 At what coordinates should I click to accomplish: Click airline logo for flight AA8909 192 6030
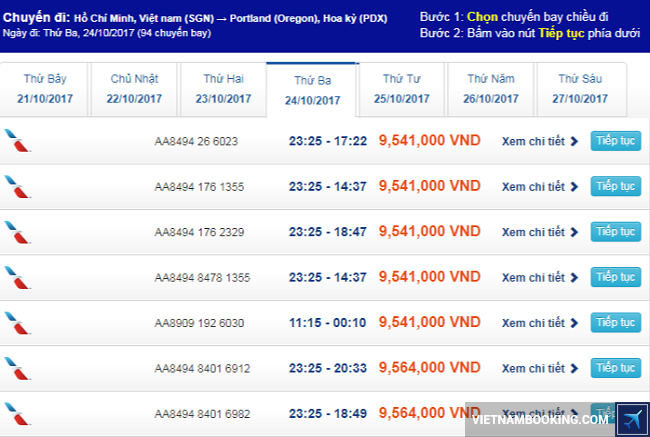[x=17, y=322]
